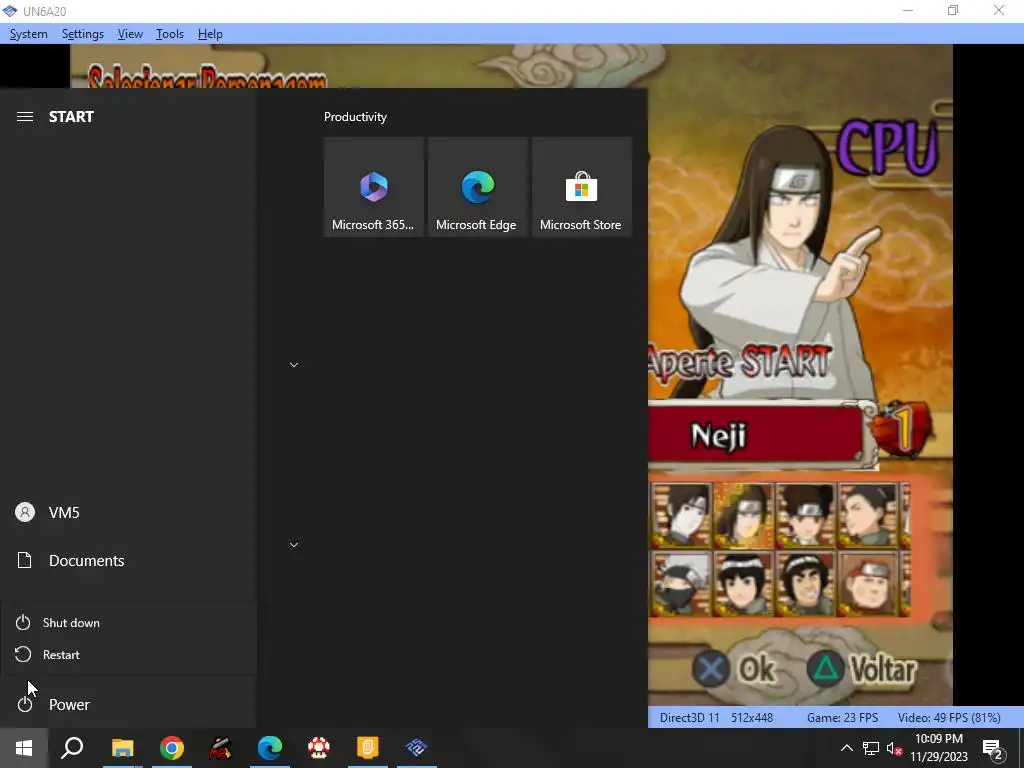Viewport: 1024px width, 768px height.
Task: Select the ponytail character in green vest
Action: [869, 515]
